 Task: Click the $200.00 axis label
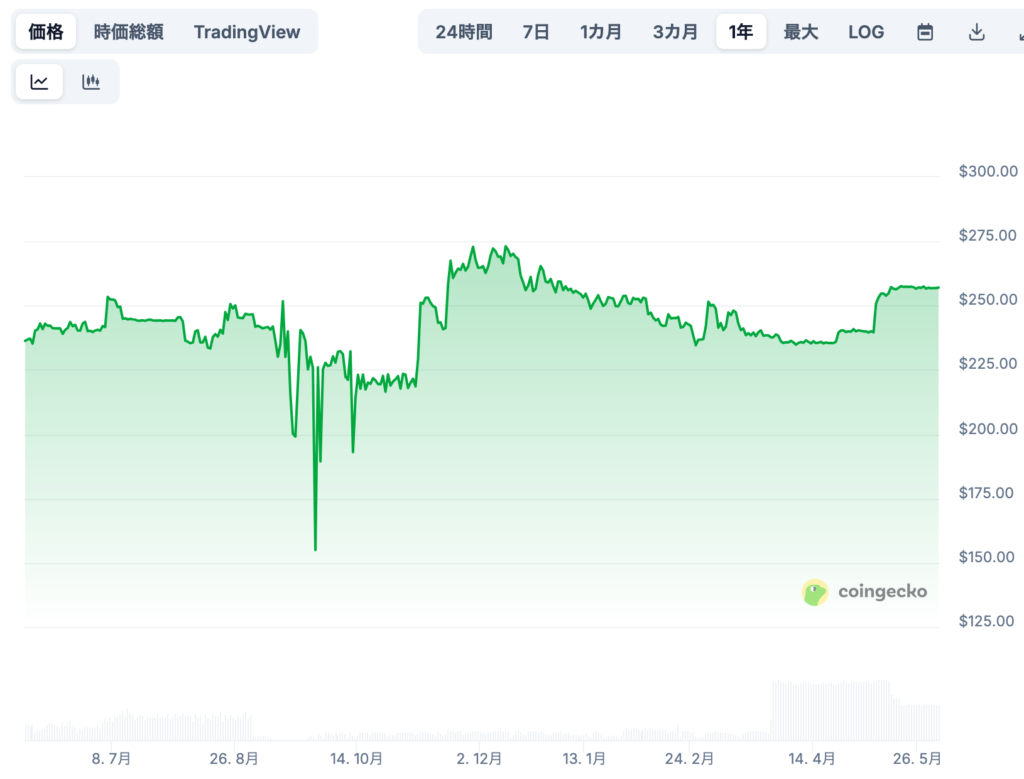(987, 428)
